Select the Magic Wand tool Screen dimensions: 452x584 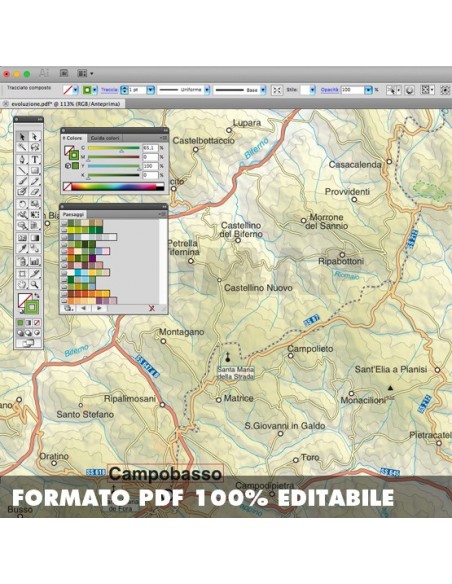[22, 147]
